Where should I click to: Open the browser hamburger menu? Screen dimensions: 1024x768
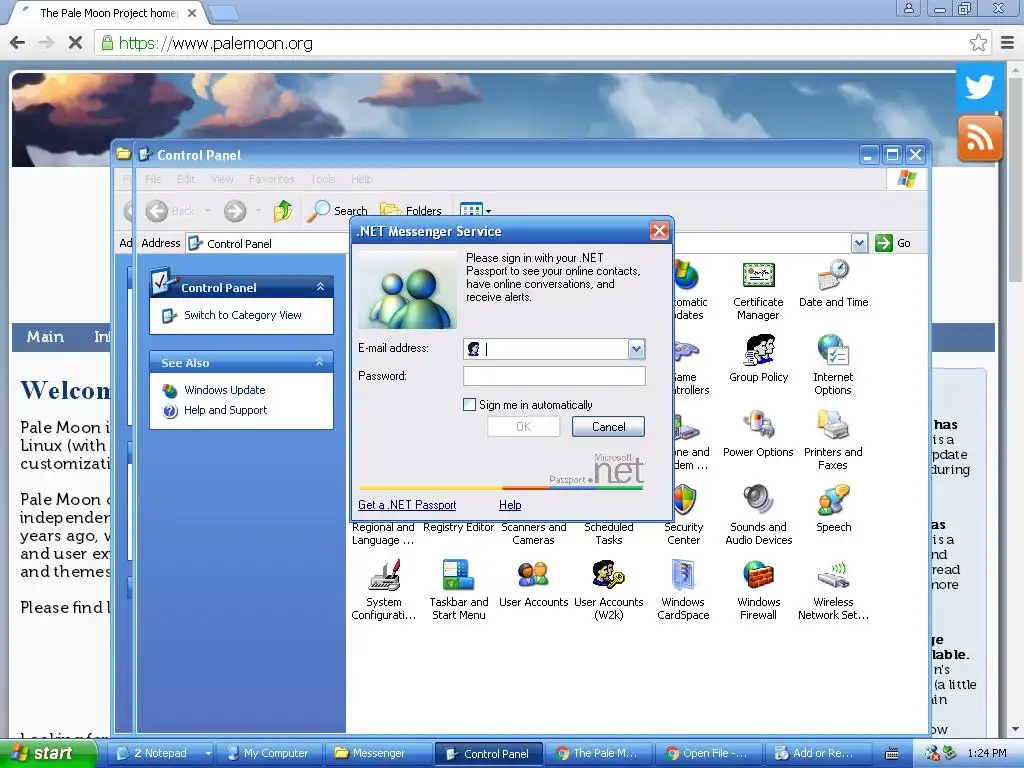click(x=1007, y=43)
